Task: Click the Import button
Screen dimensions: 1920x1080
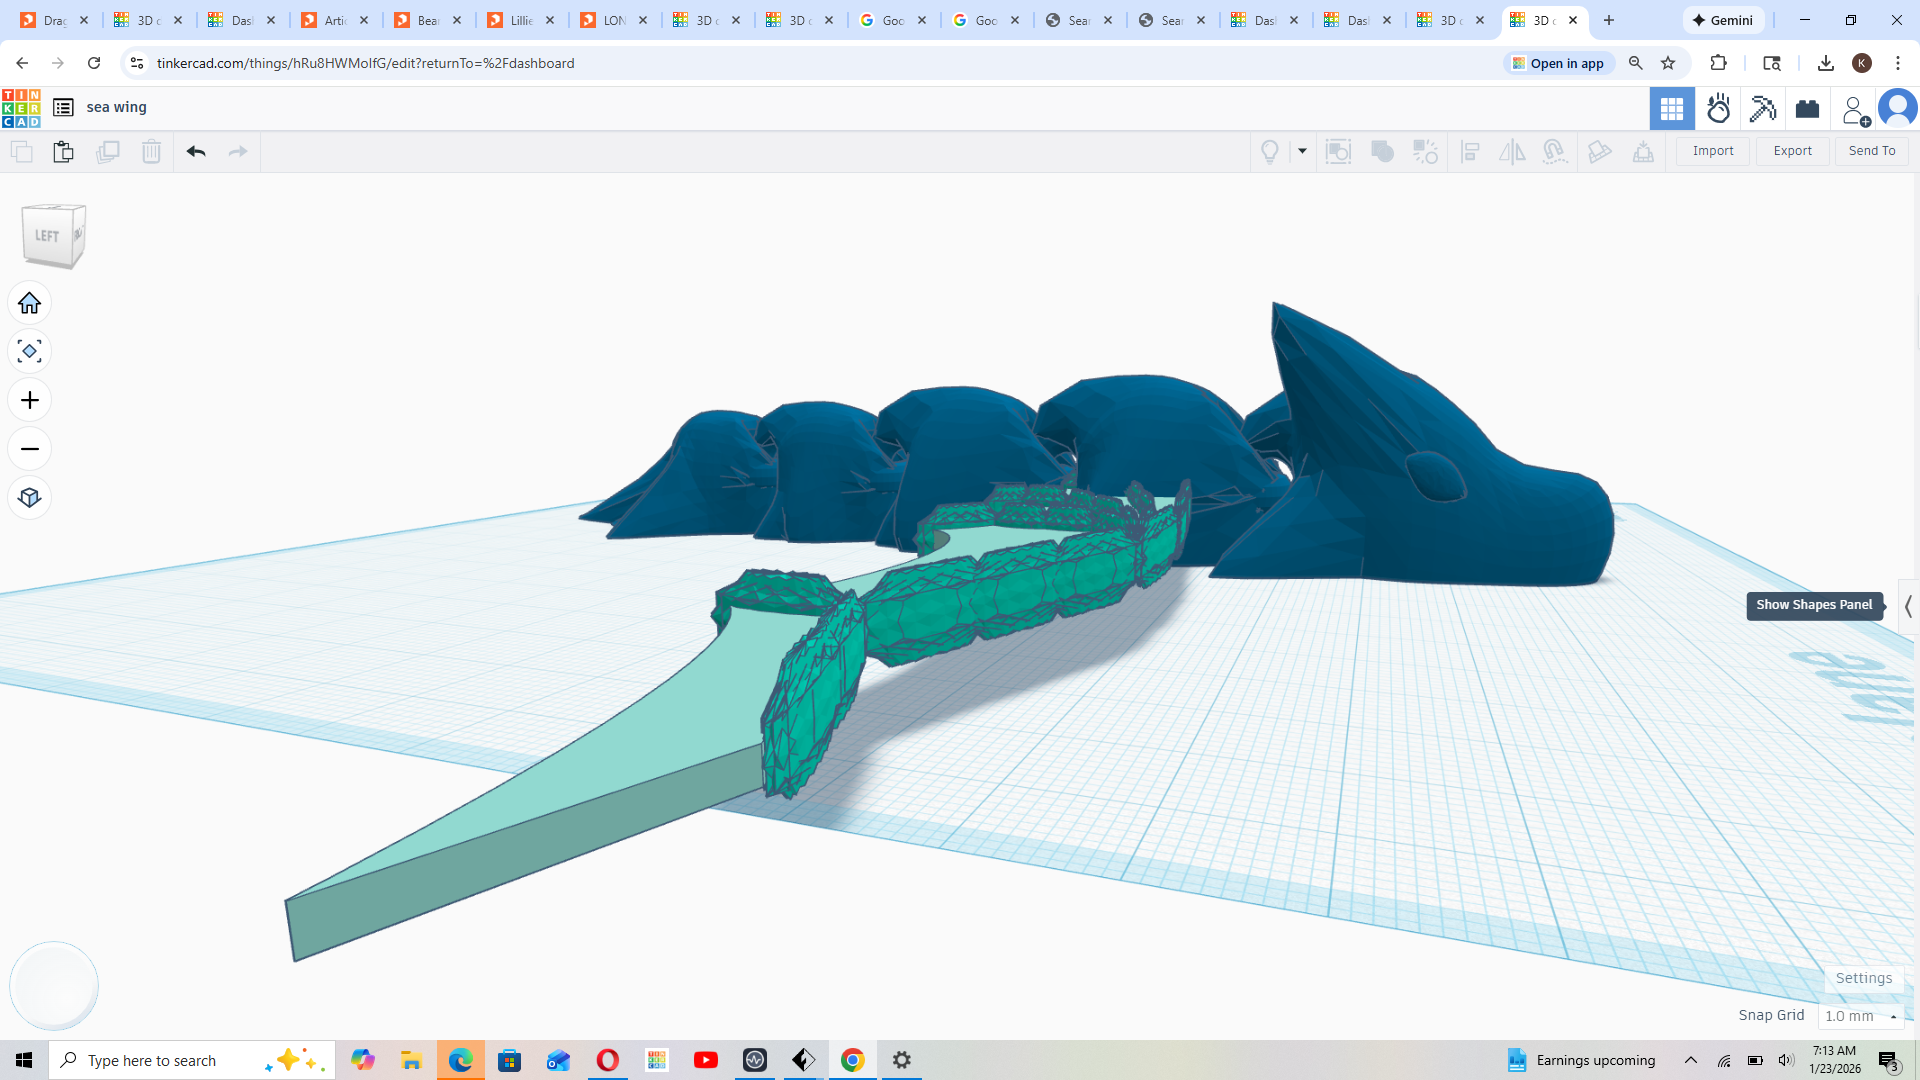Action: coord(1713,151)
